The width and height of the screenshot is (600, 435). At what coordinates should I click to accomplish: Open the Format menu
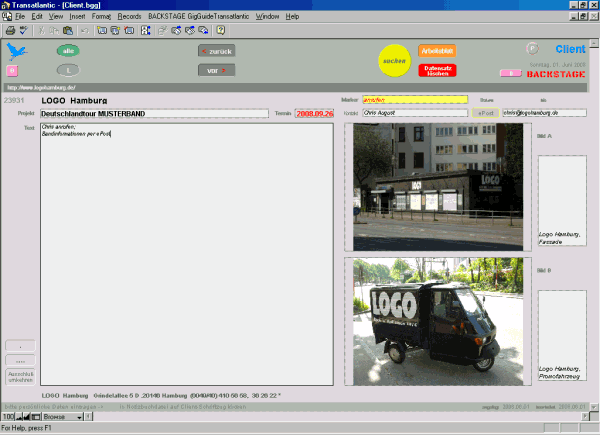click(x=101, y=16)
